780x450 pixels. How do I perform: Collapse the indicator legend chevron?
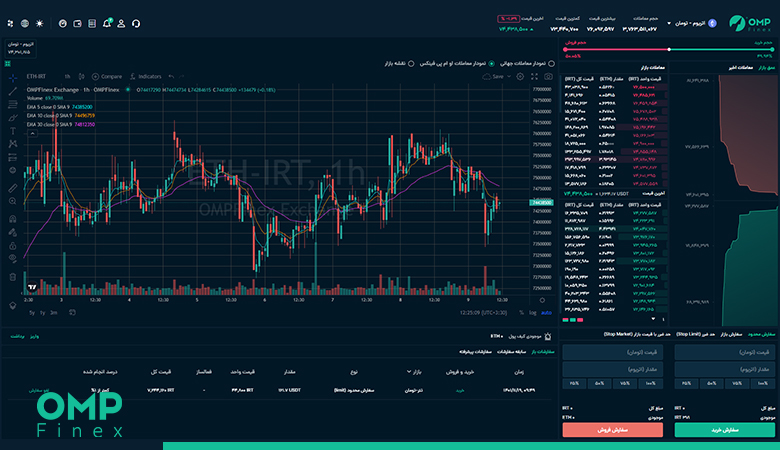pyautogui.click(x=32, y=133)
